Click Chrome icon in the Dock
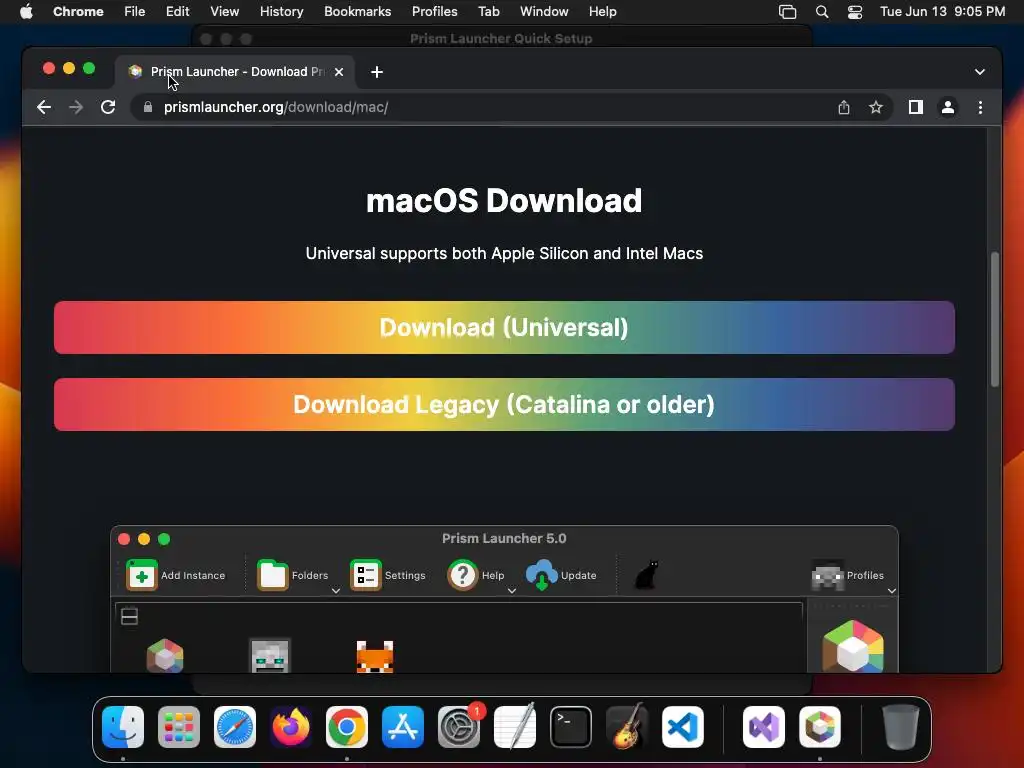The image size is (1024, 768). (x=347, y=727)
